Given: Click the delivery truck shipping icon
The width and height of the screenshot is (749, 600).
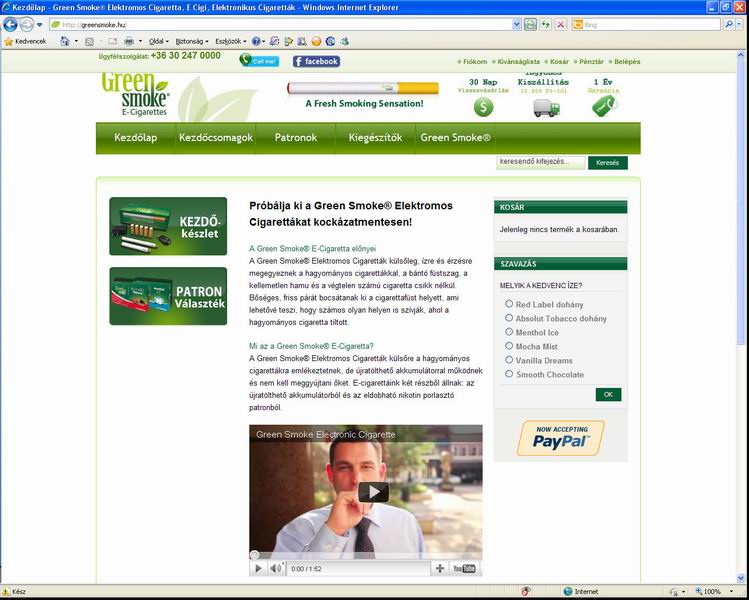Looking at the screenshot, I should click(x=546, y=108).
